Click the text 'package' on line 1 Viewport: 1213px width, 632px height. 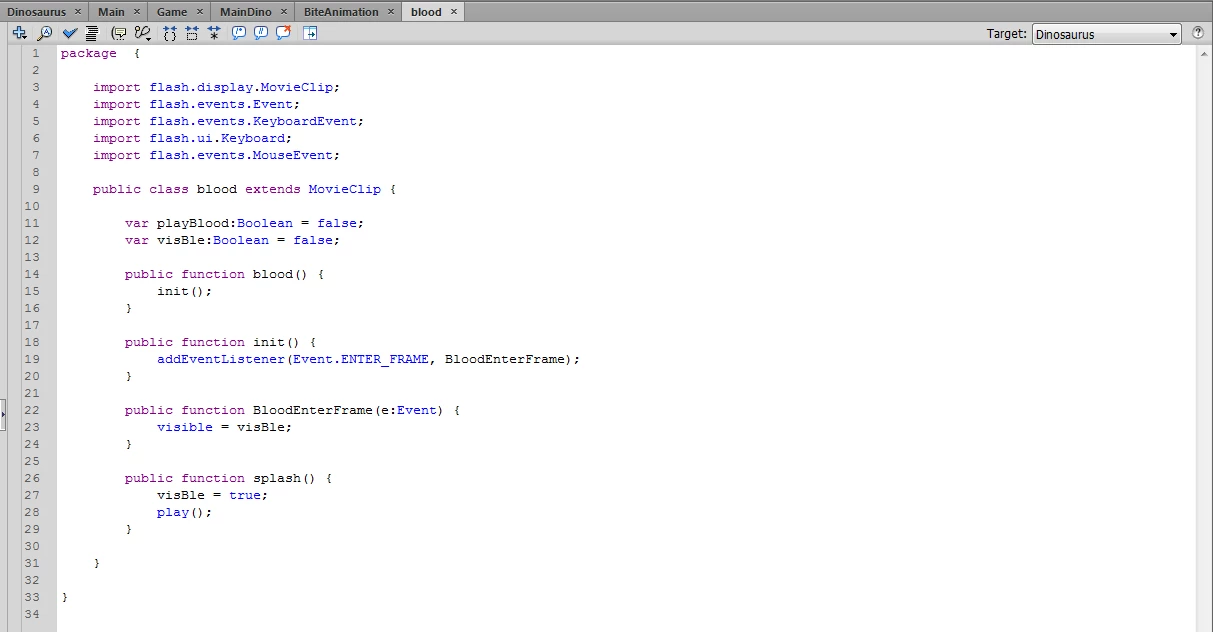[x=89, y=53]
